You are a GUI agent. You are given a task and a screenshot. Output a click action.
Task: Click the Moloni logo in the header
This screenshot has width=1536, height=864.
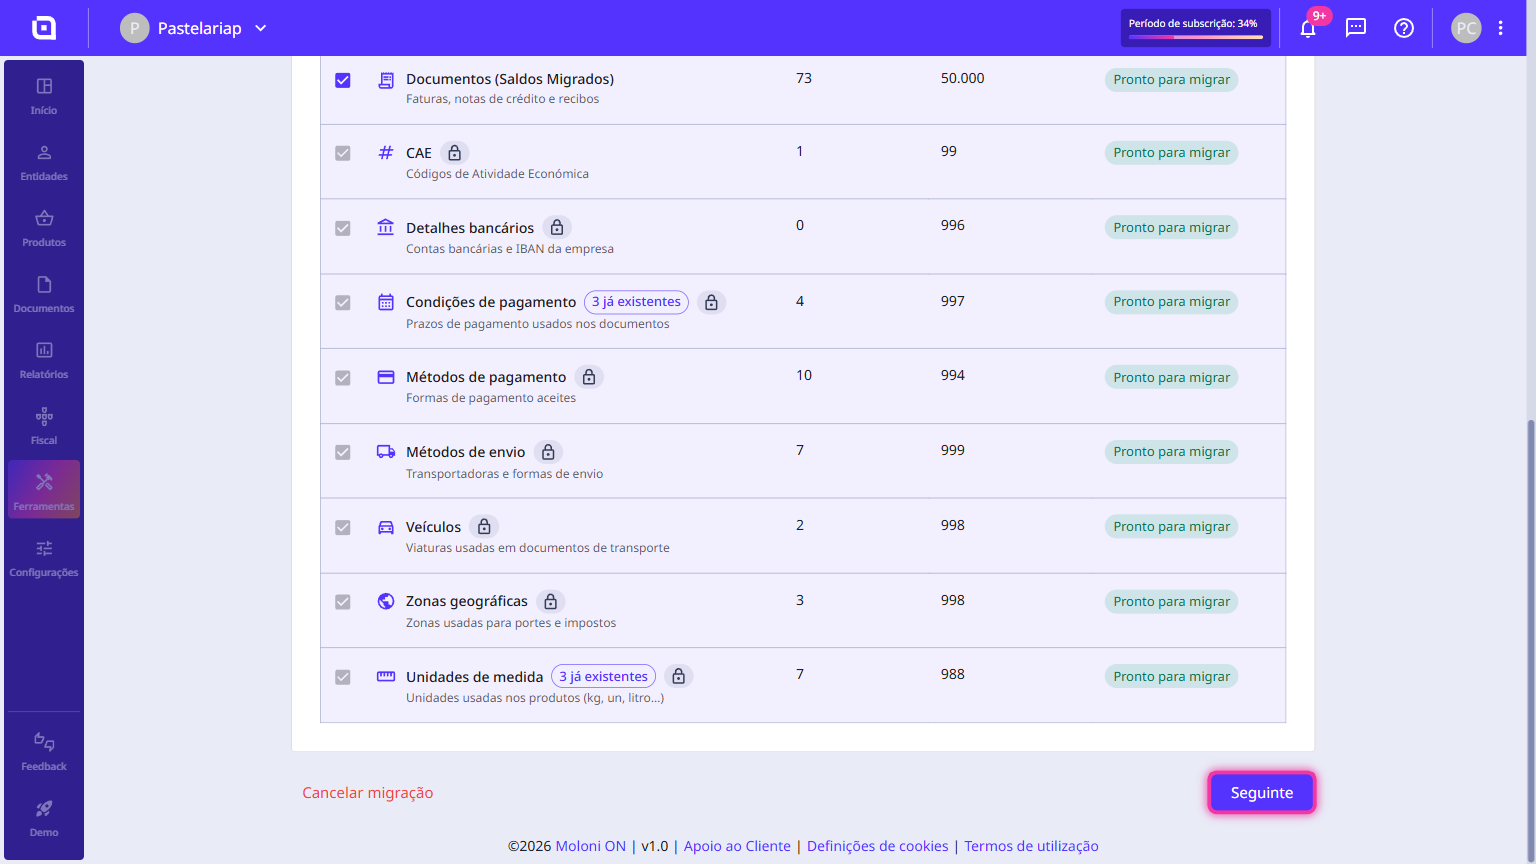44,28
